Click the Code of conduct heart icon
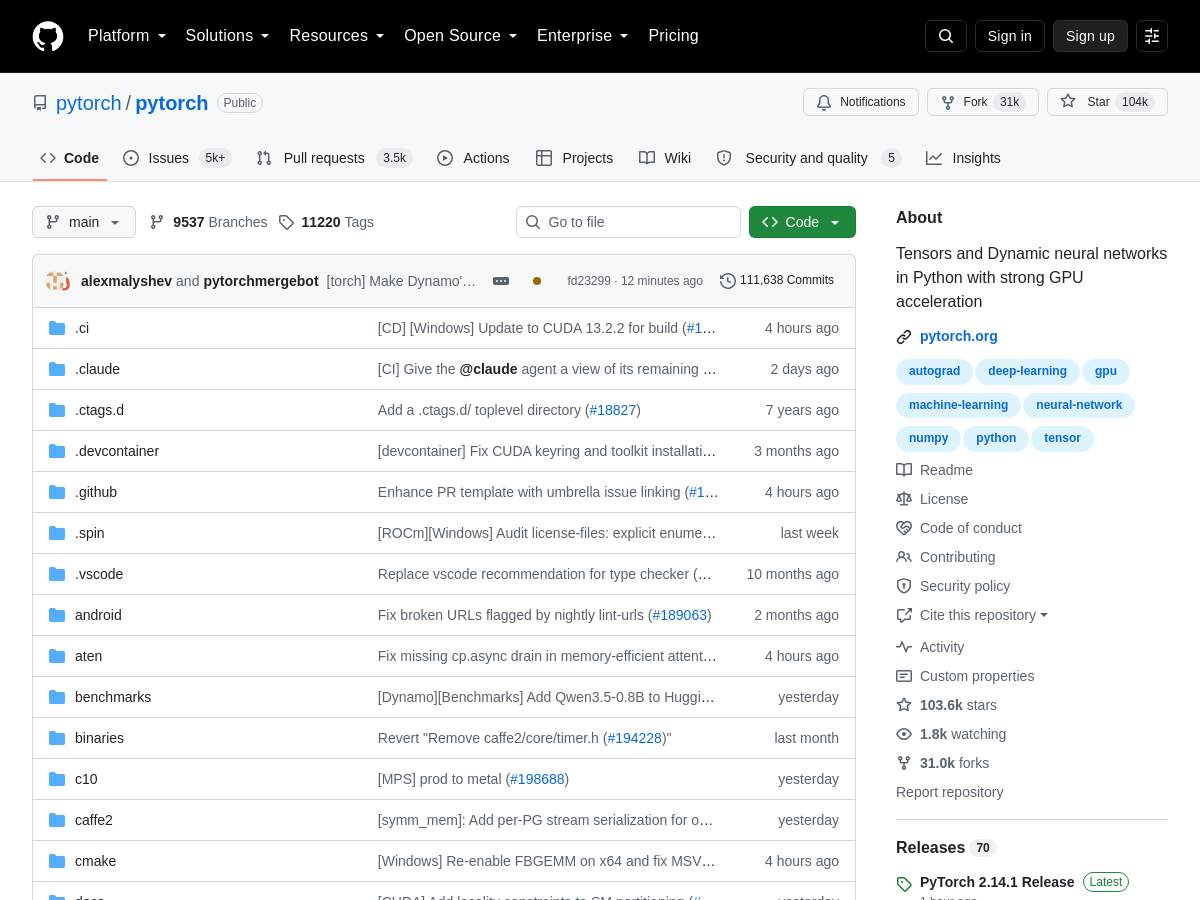The image size is (1200, 900). point(904,528)
